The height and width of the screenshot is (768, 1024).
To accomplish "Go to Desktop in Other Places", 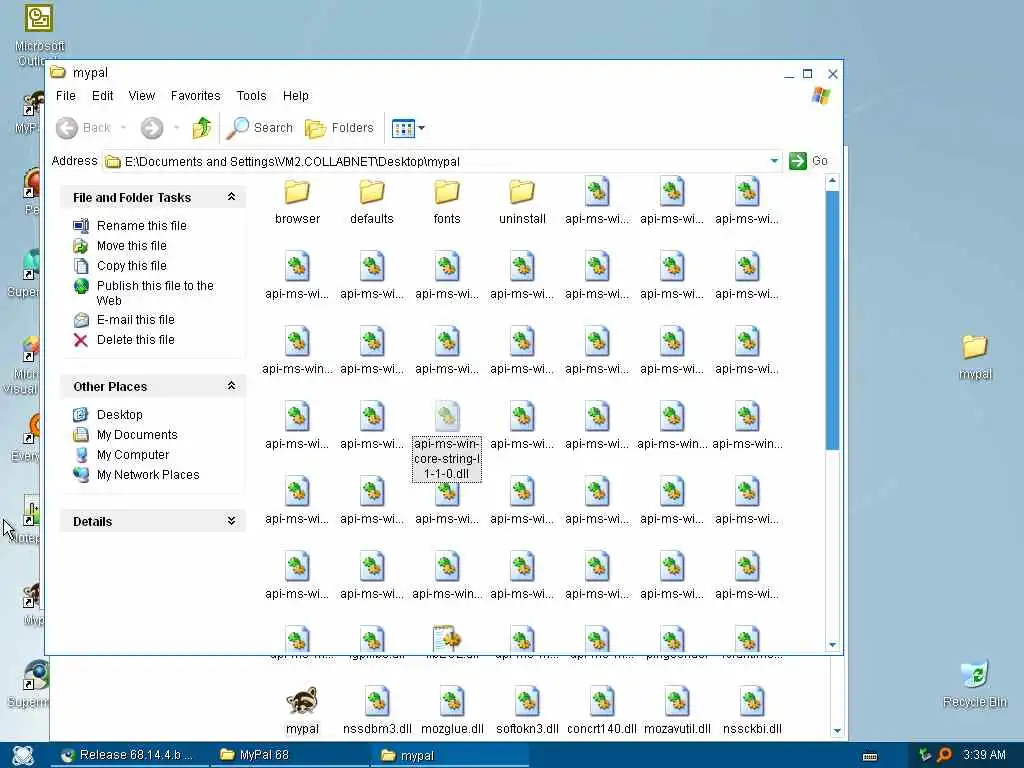I will click(108, 415).
